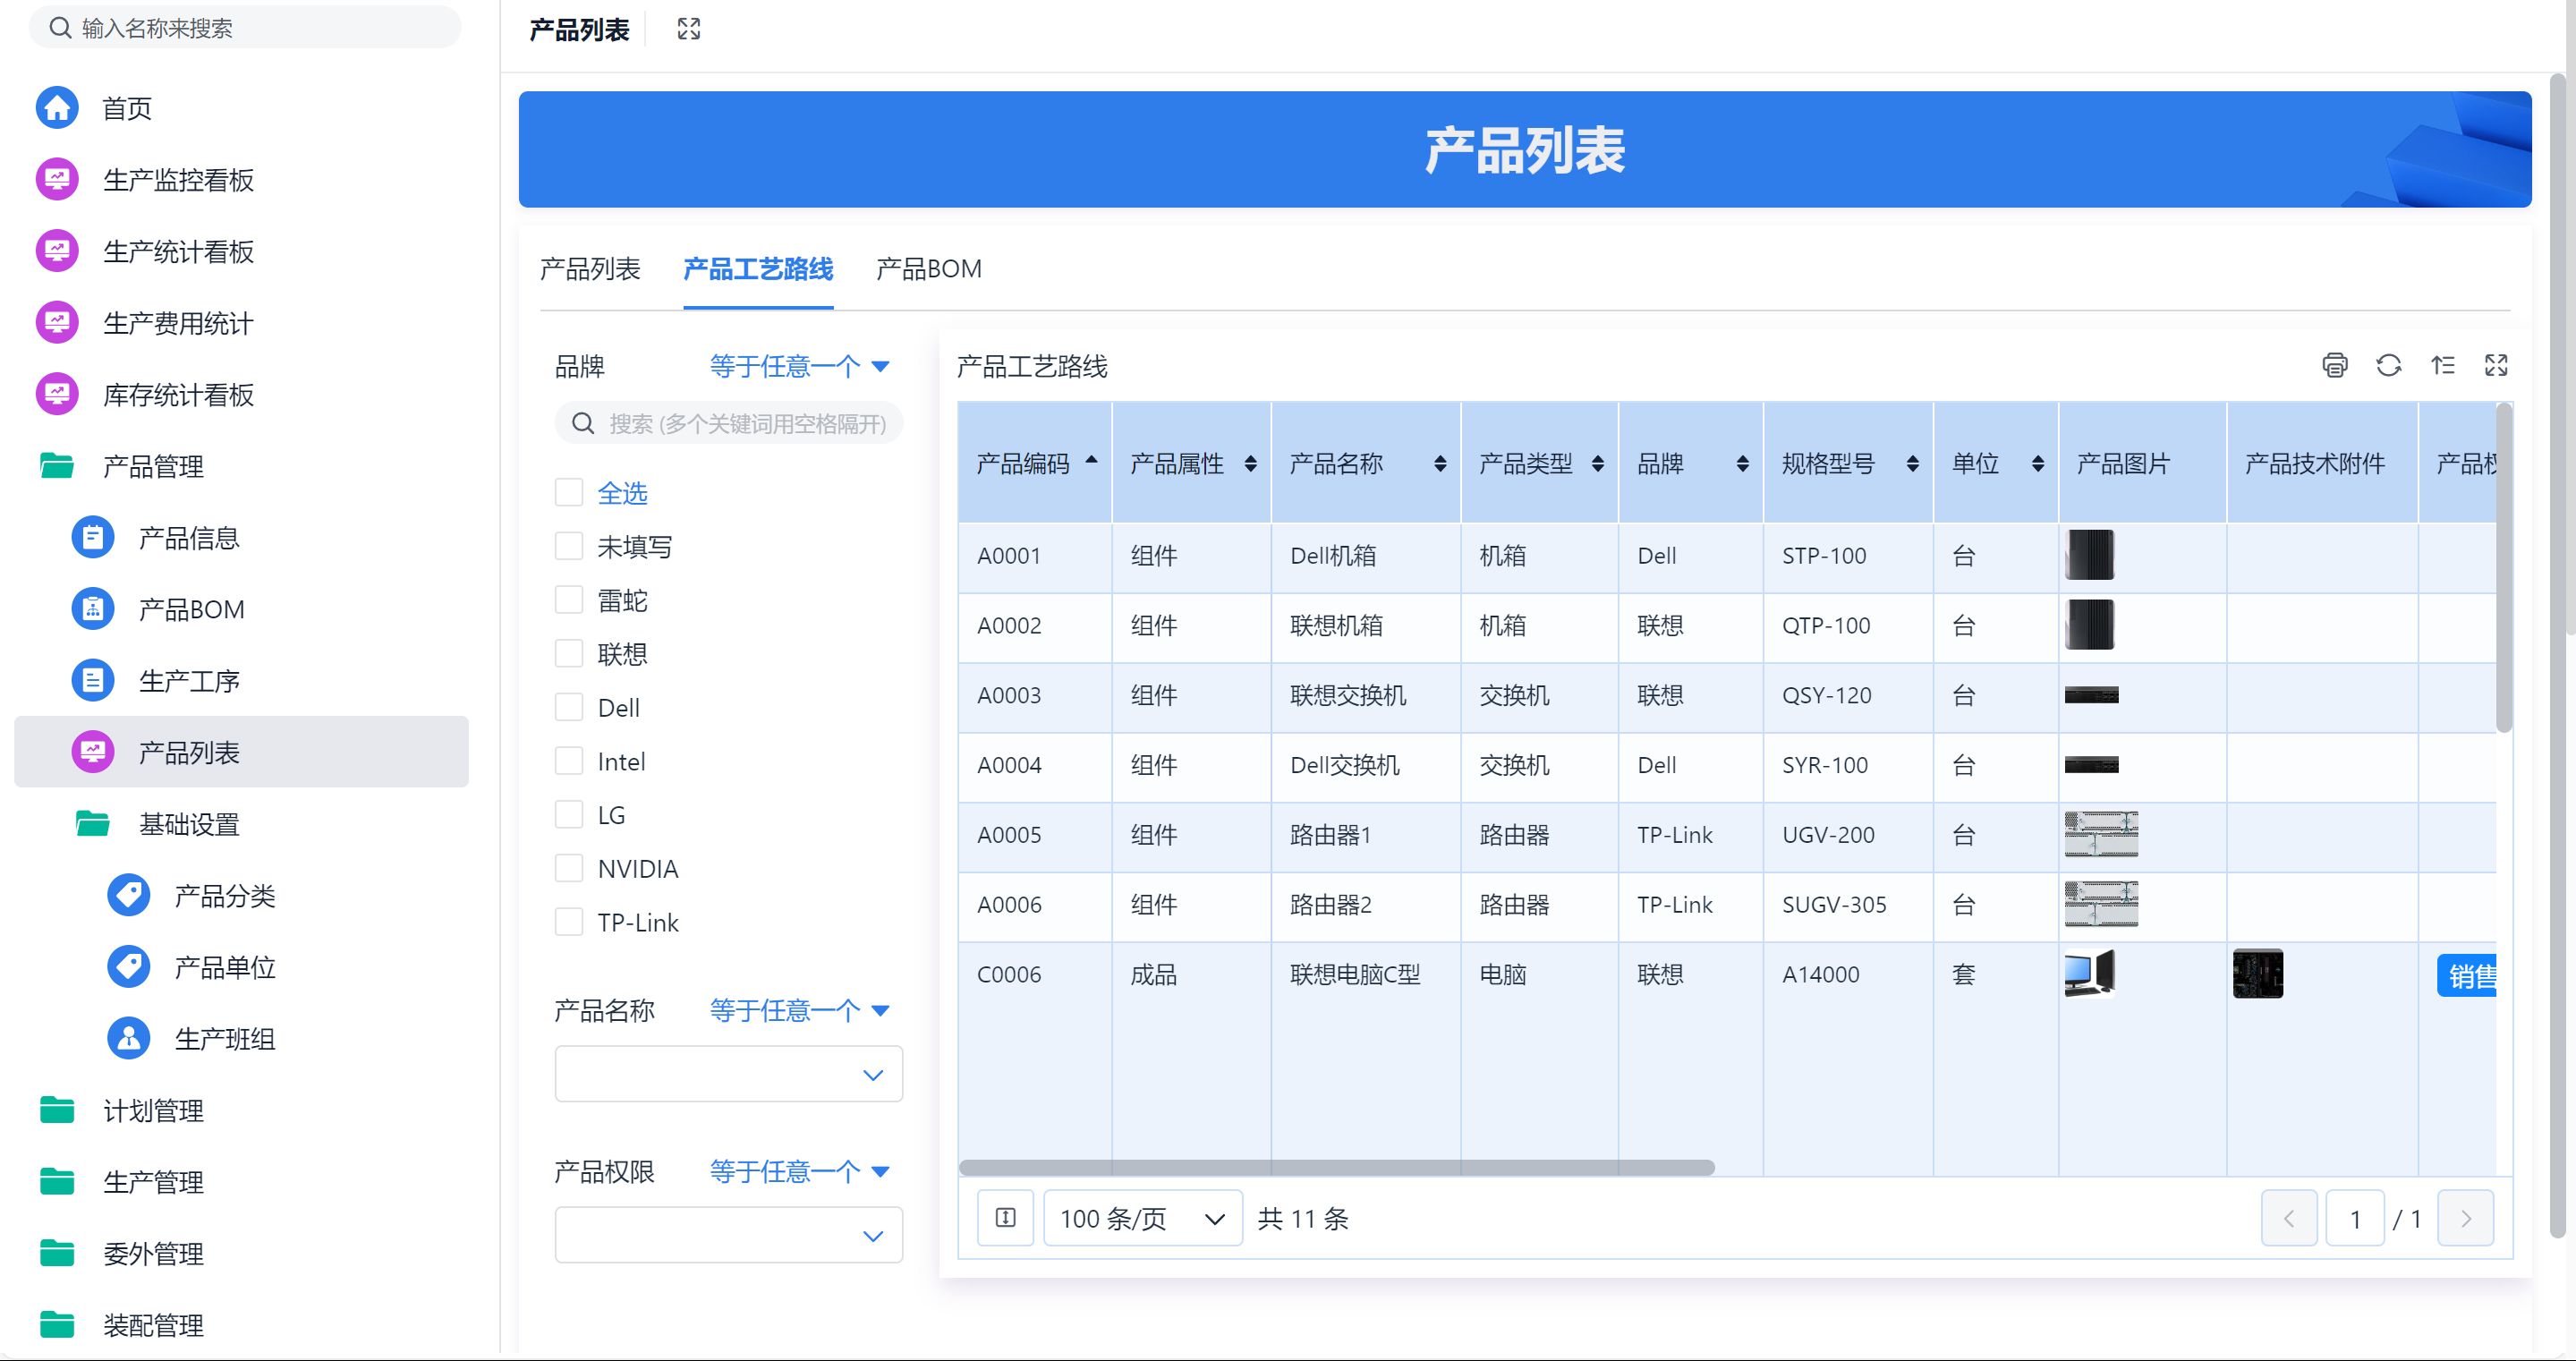Switch to the 产品列表 tab

point(590,269)
